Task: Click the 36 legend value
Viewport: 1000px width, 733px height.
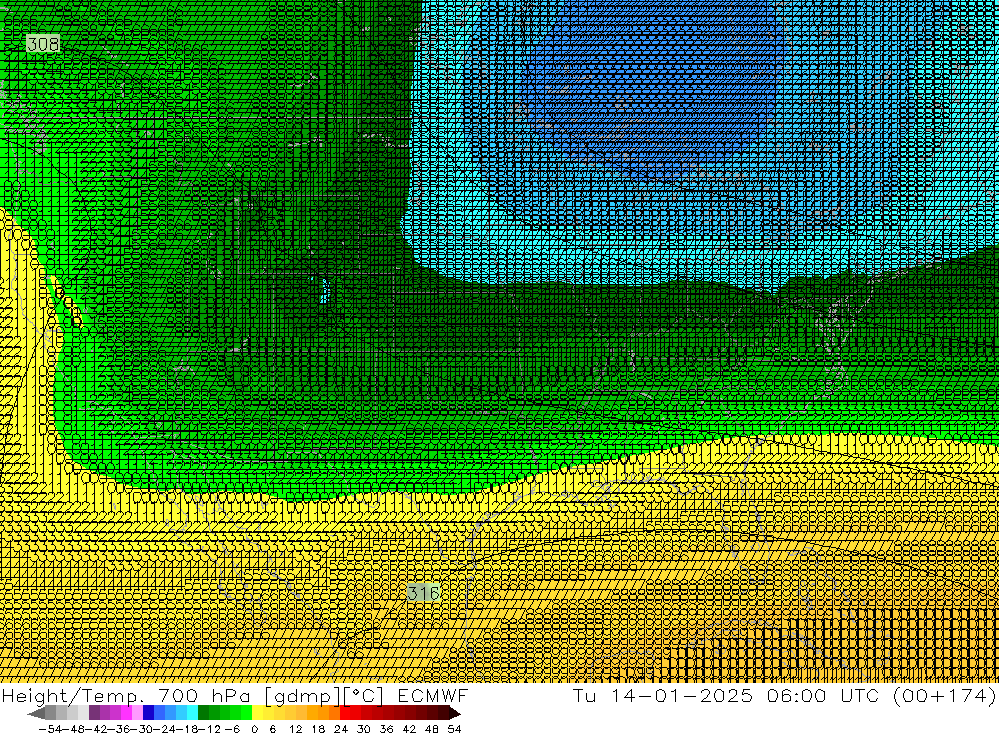Action: [386, 729]
